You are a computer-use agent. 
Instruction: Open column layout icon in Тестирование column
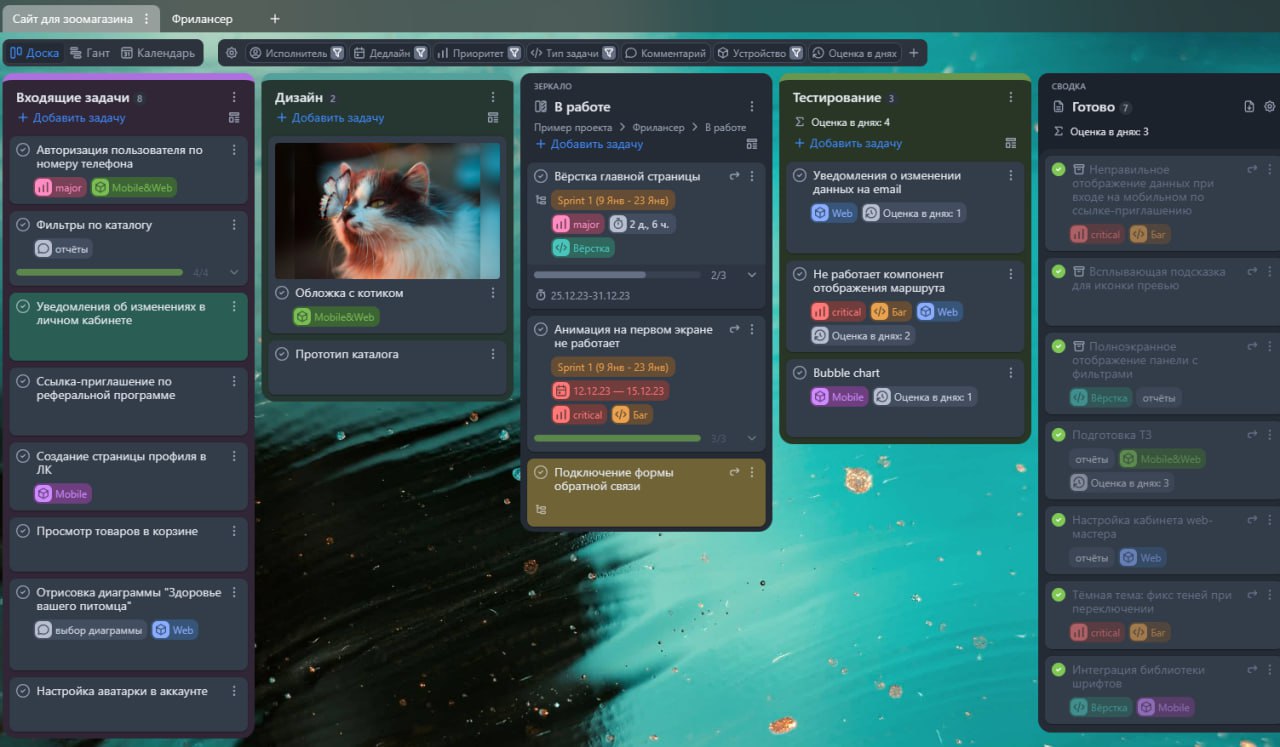1011,143
